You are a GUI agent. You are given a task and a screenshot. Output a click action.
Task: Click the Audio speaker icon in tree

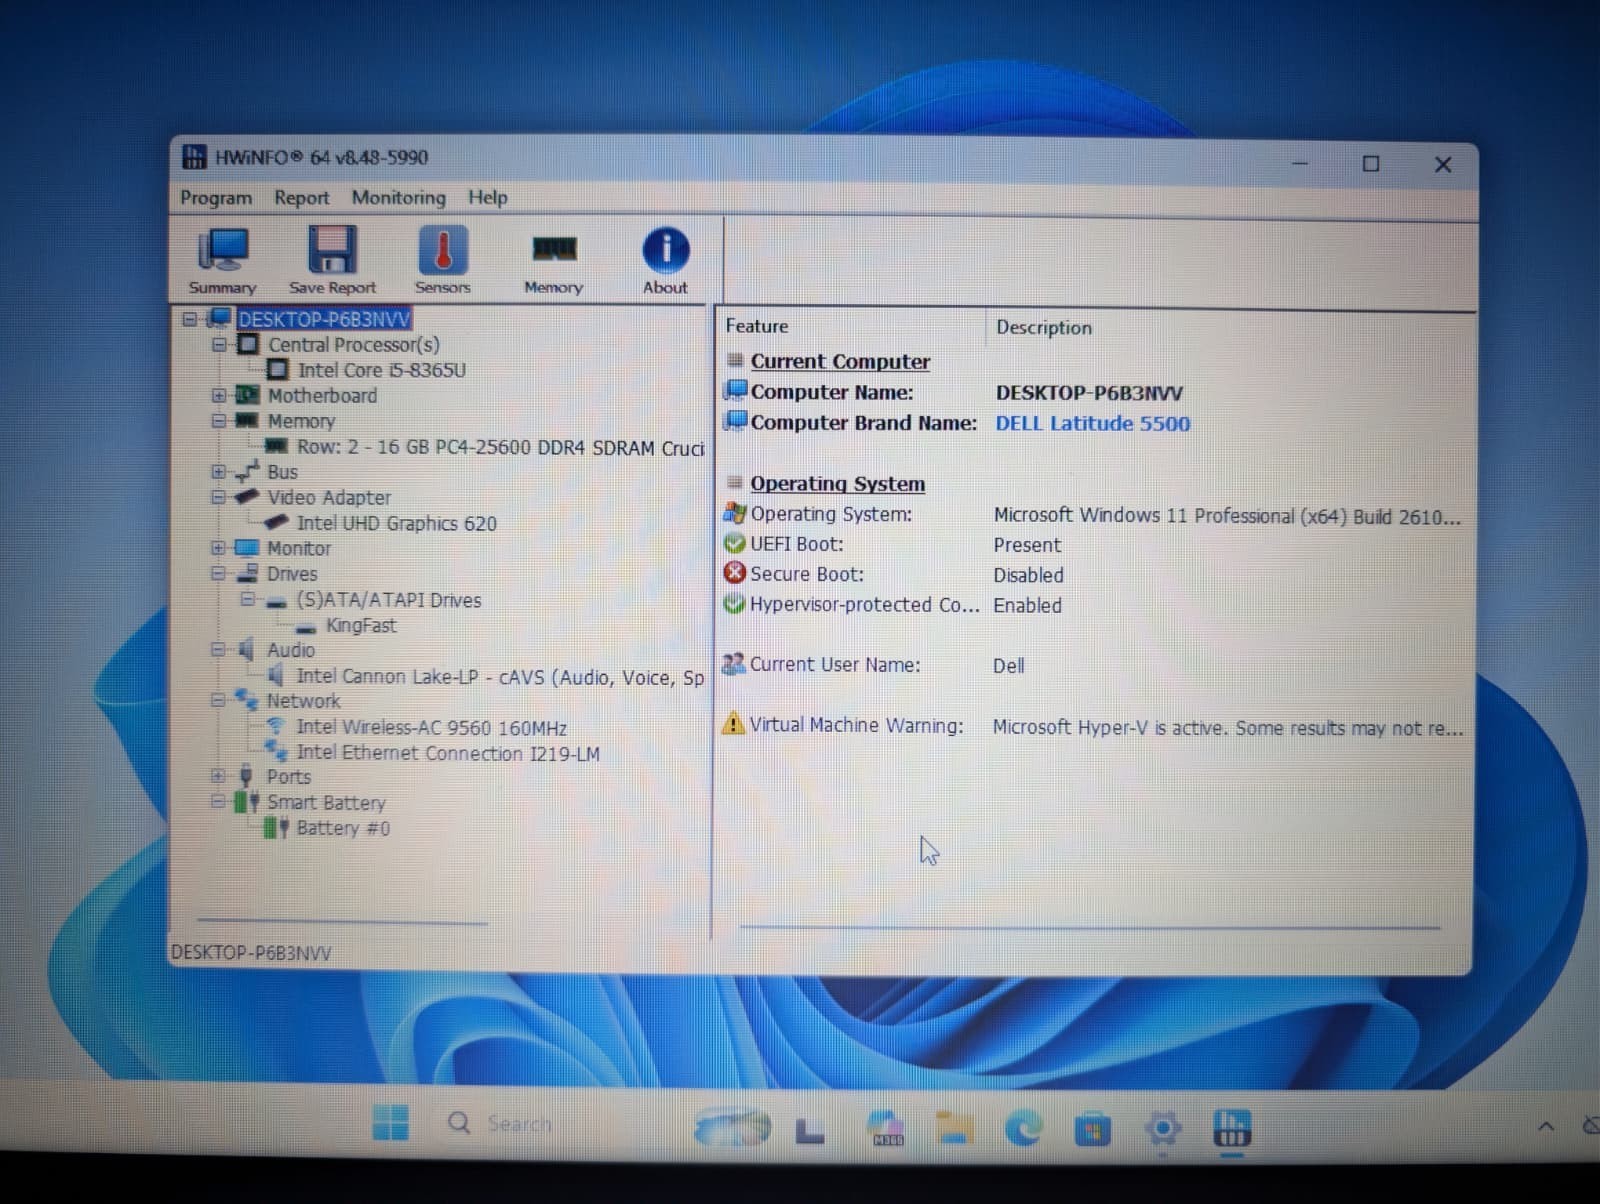(x=246, y=650)
